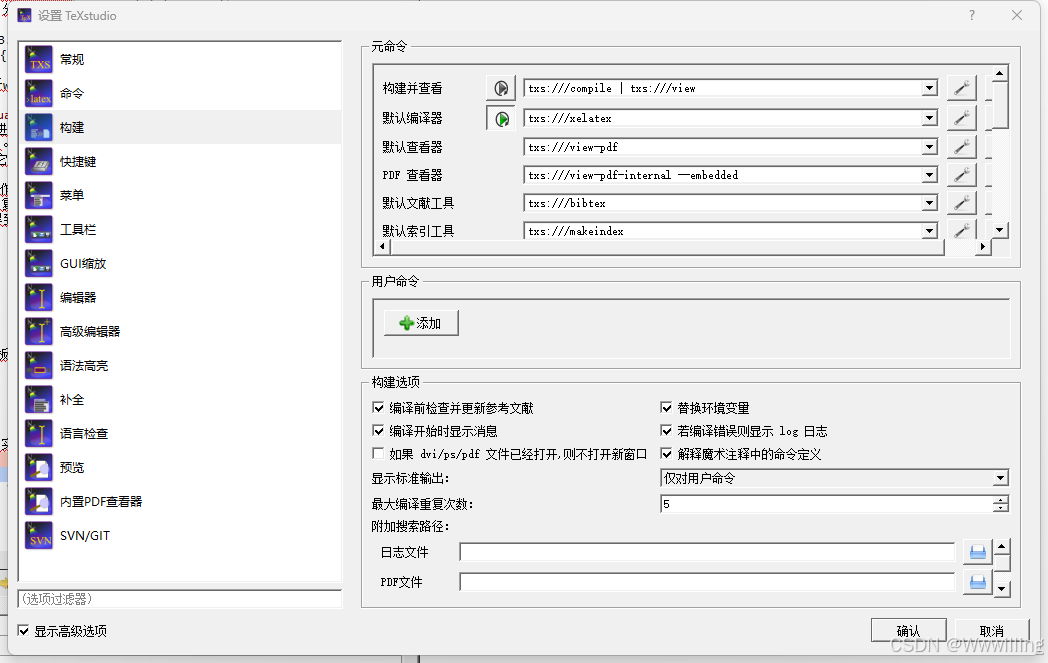Click into the 选项过滤器 filter field
Image resolution: width=1048 pixels, height=663 pixels.
coord(180,599)
